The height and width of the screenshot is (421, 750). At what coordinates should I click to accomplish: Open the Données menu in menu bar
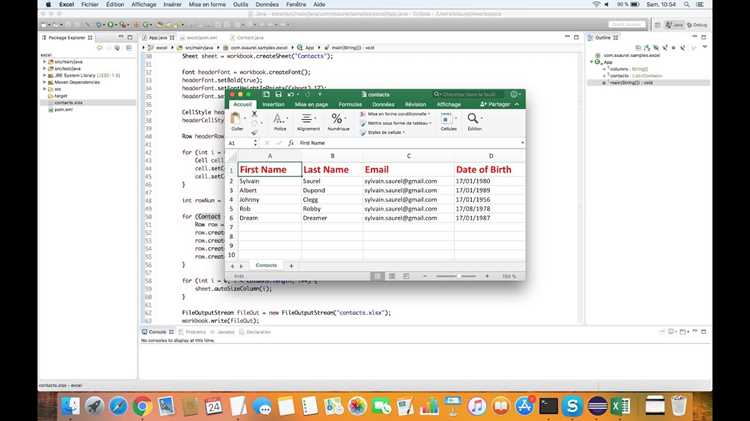267,4
